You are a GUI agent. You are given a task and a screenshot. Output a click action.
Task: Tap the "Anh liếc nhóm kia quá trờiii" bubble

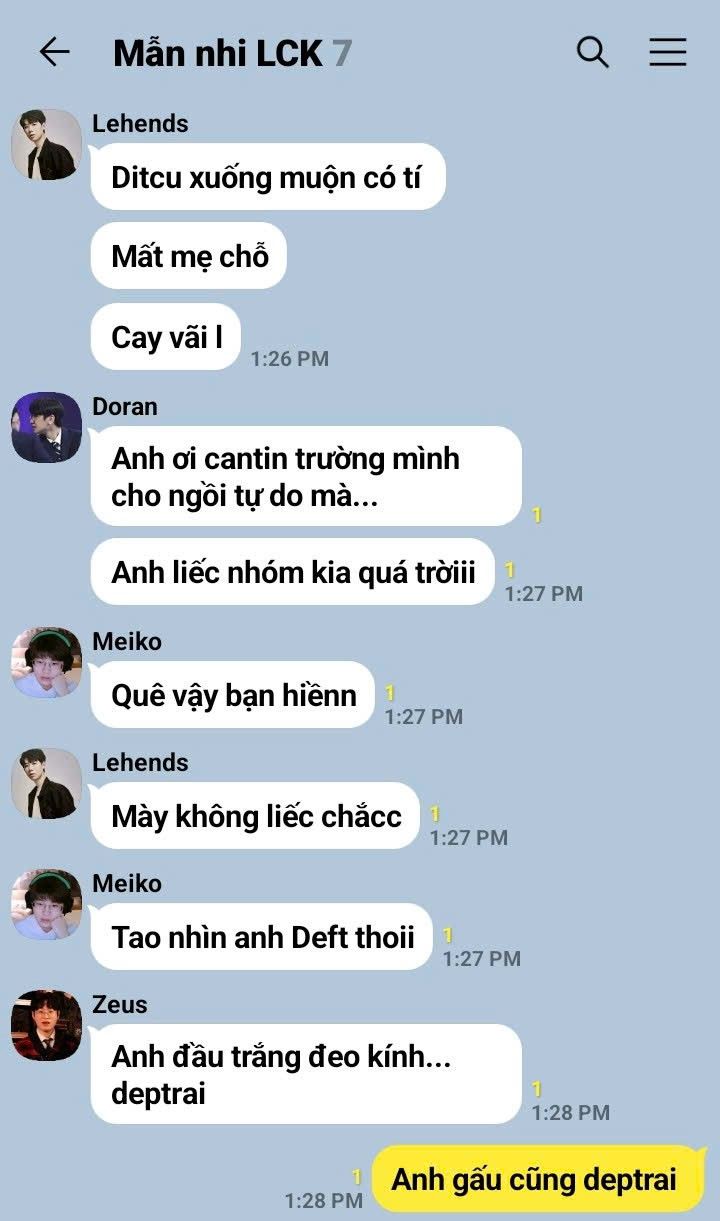pos(292,573)
